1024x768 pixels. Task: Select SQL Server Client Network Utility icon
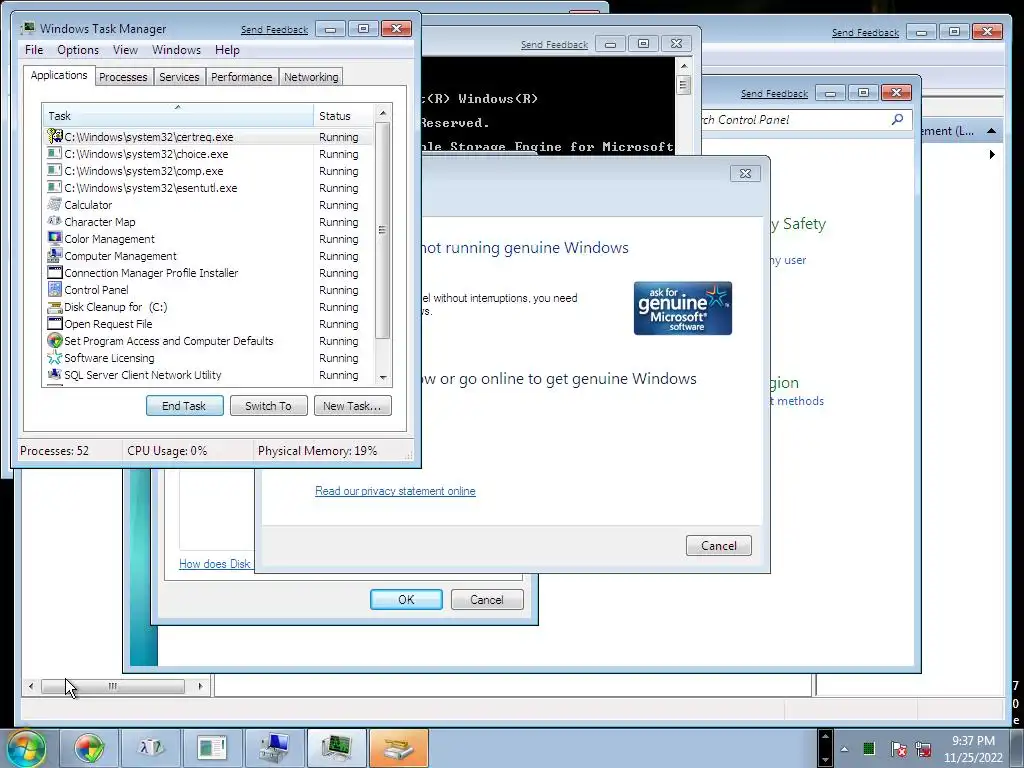click(55, 374)
